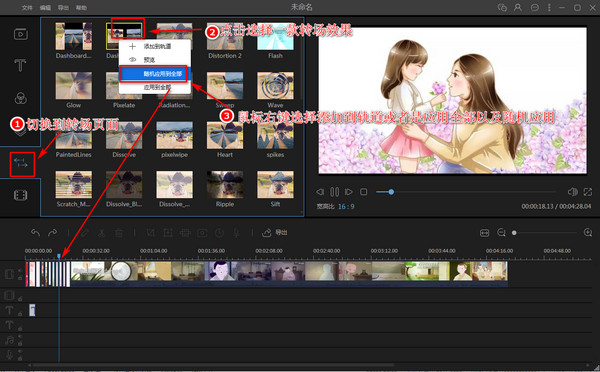Open the media library sidebar tab
The width and height of the screenshot is (600, 372).
[x=21, y=34]
